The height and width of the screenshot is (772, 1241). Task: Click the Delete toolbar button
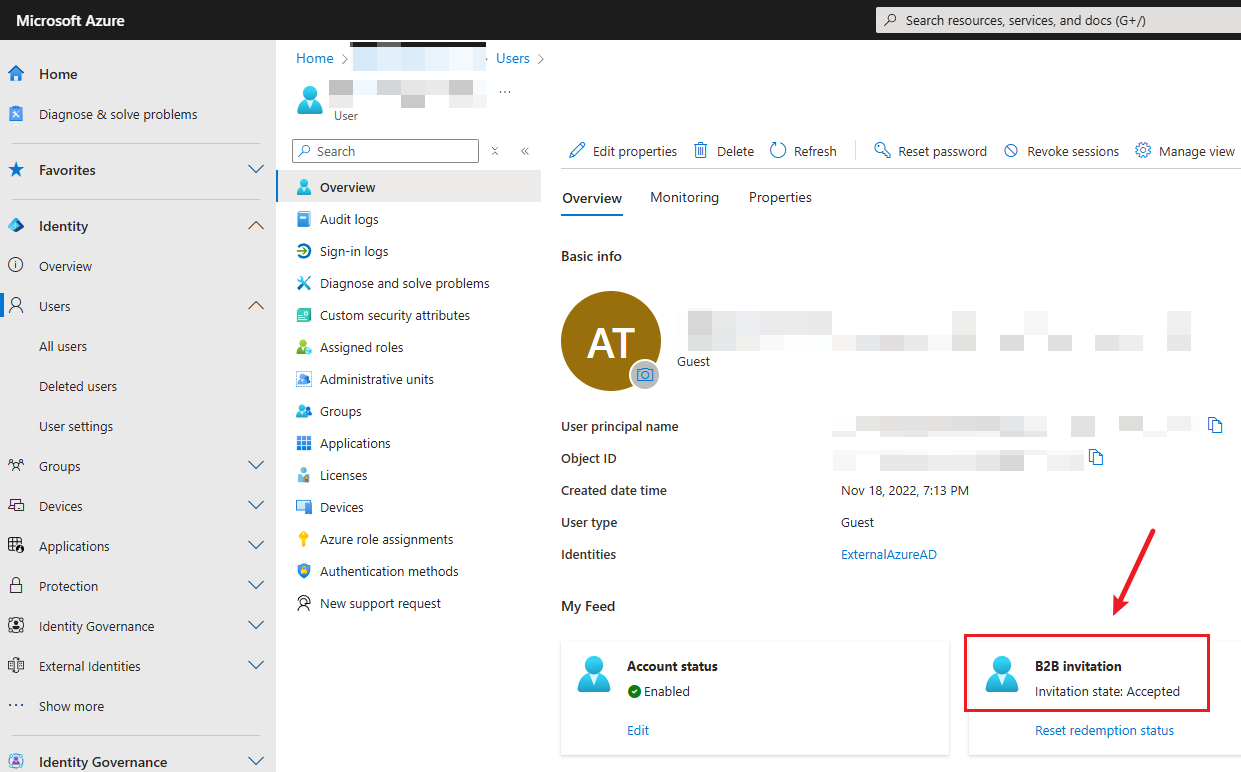tap(724, 151)
